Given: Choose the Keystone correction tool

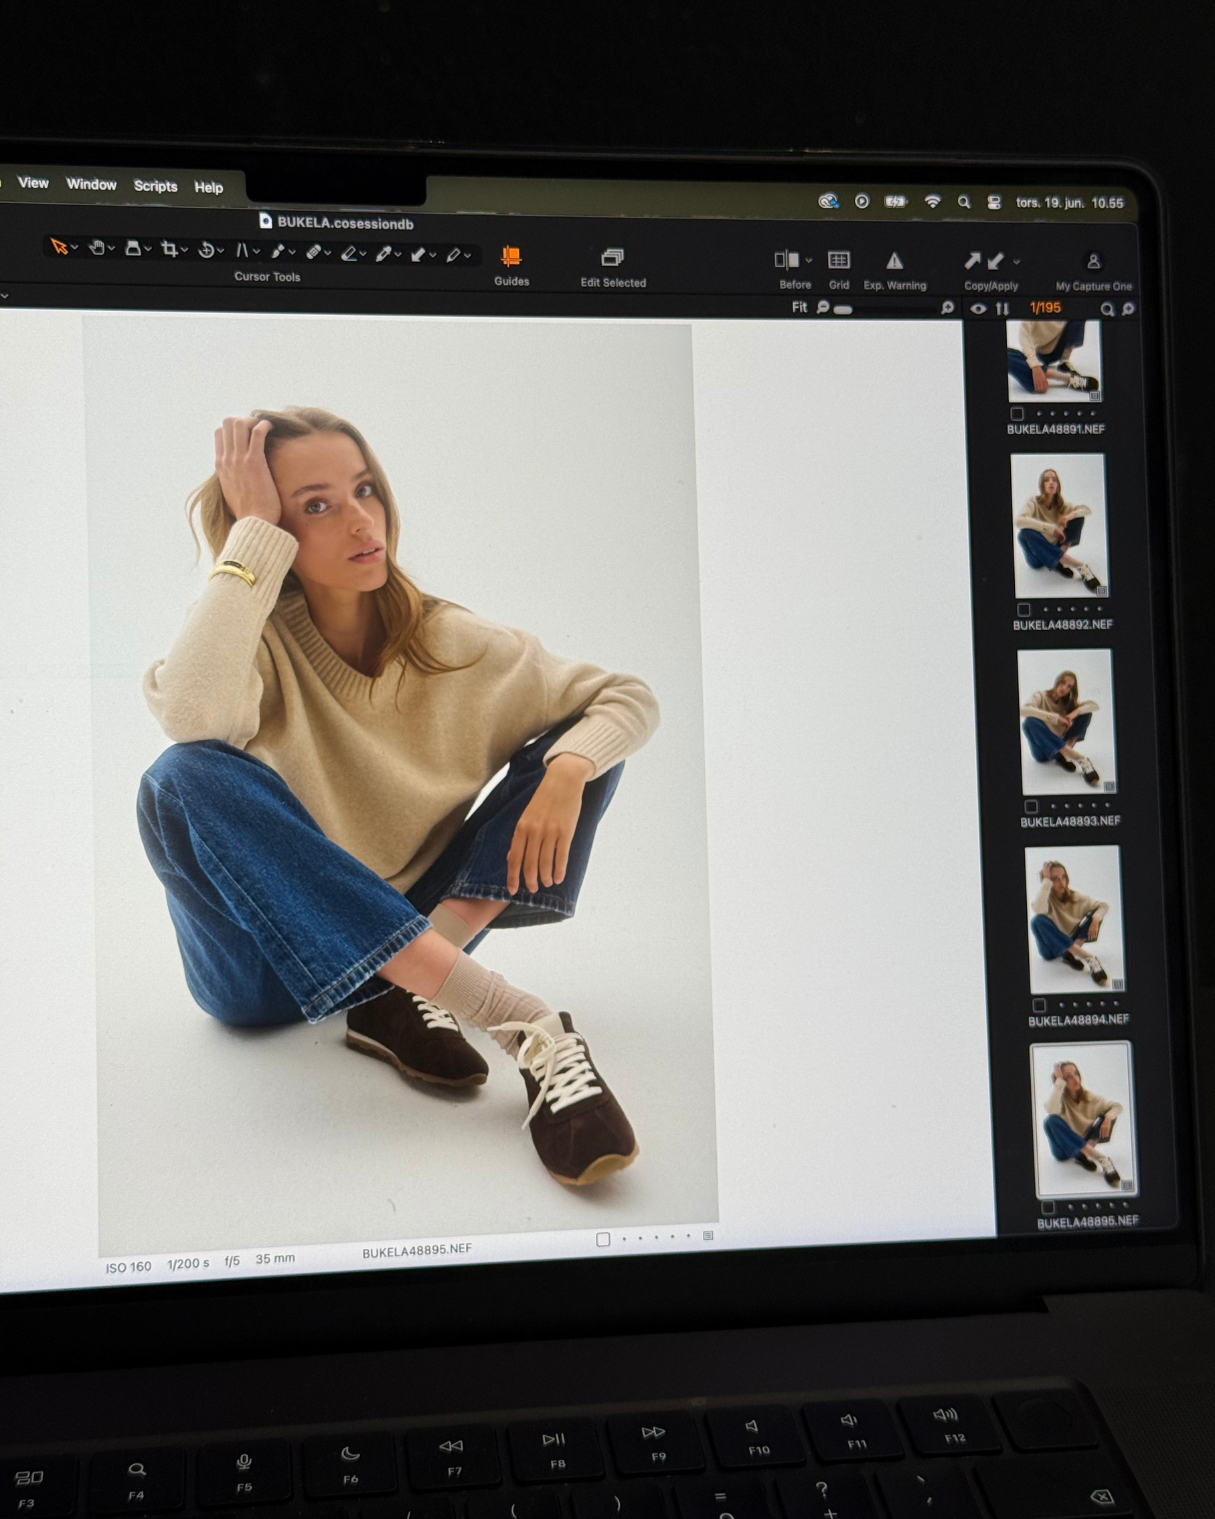Looking at the screenshot, I should 242,250.
